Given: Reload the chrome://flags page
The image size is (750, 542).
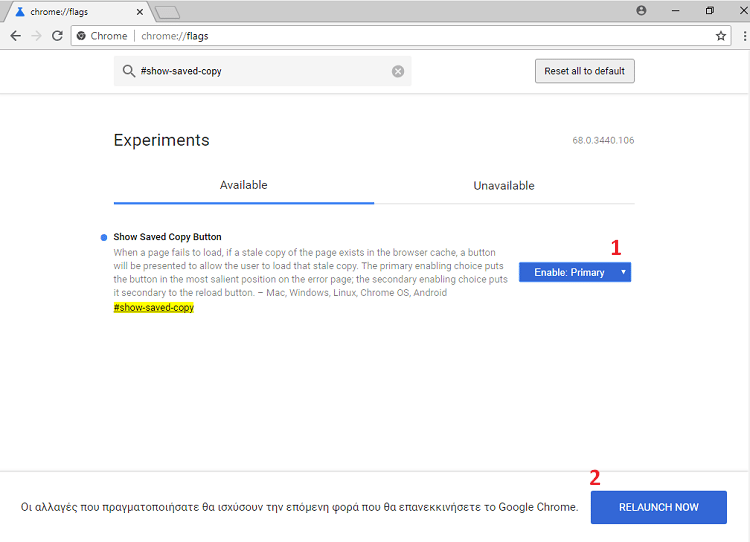Looking at the screenshot, I should 57,36.
